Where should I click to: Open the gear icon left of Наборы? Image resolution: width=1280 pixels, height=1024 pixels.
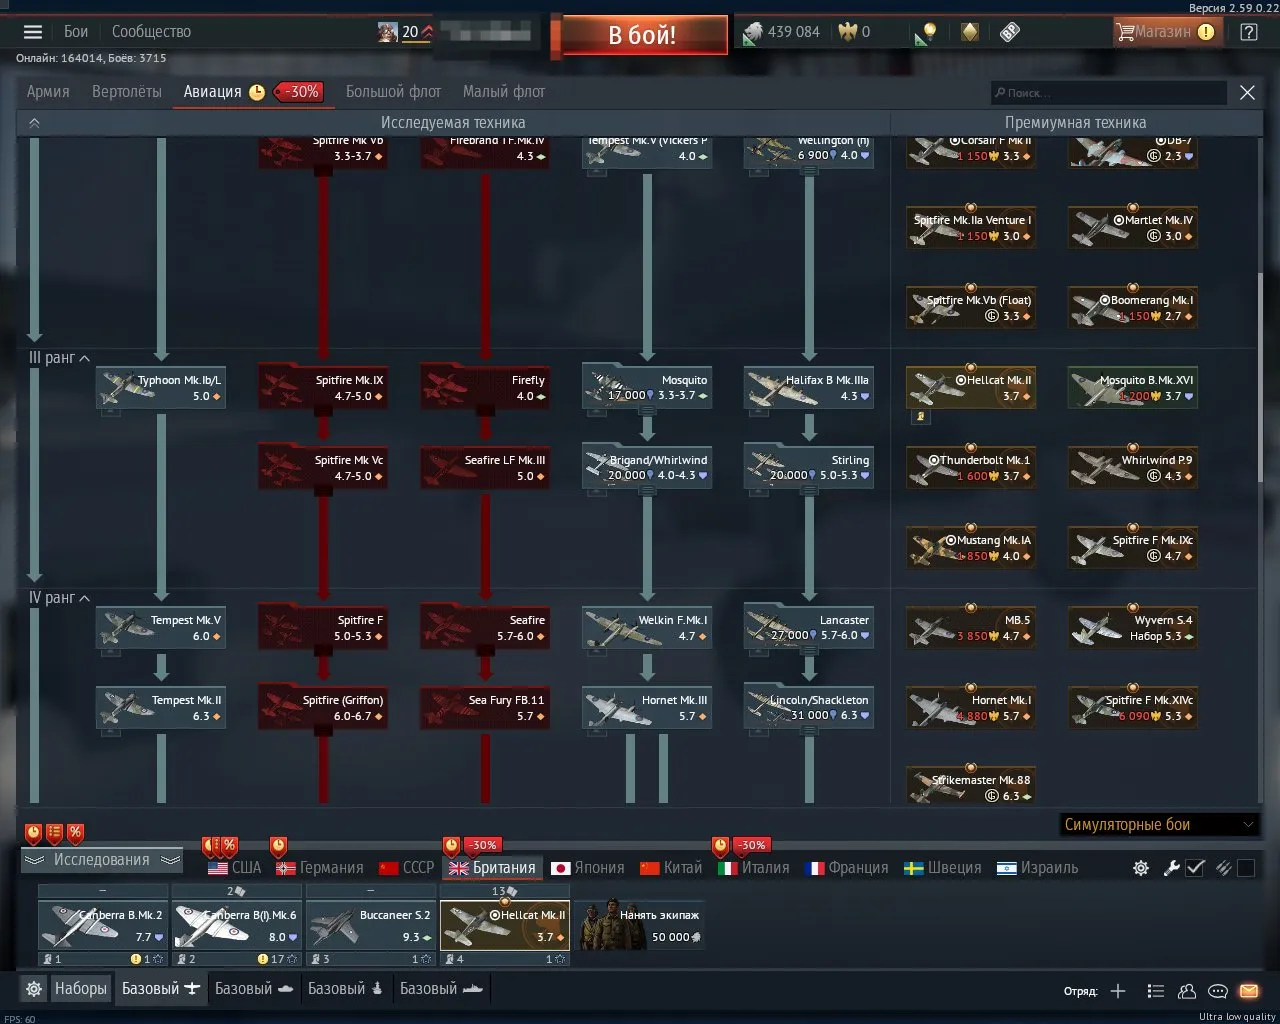click(34, 989)
